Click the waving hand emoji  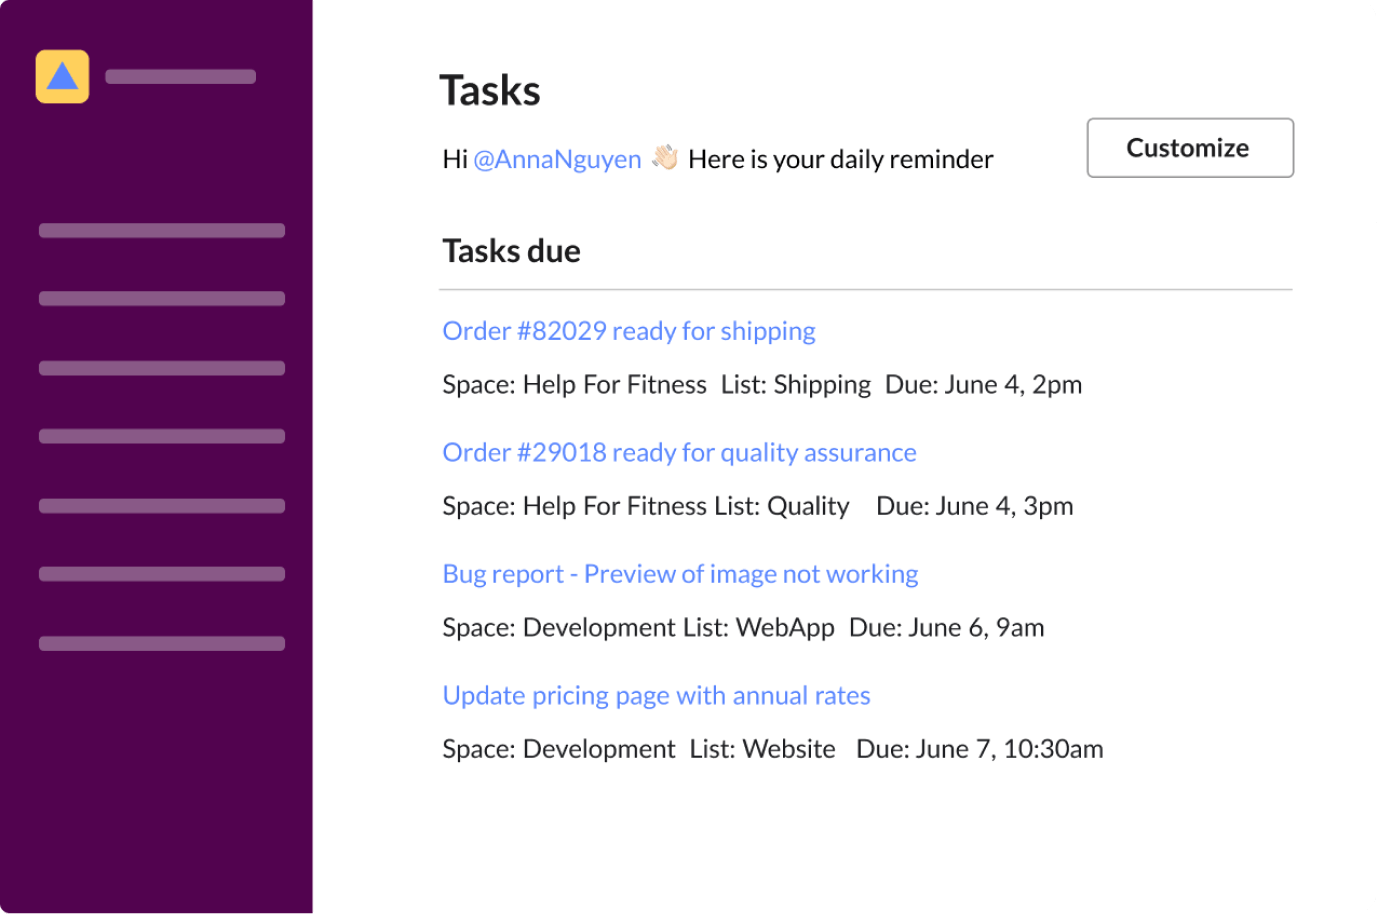(x=665, y=157)
